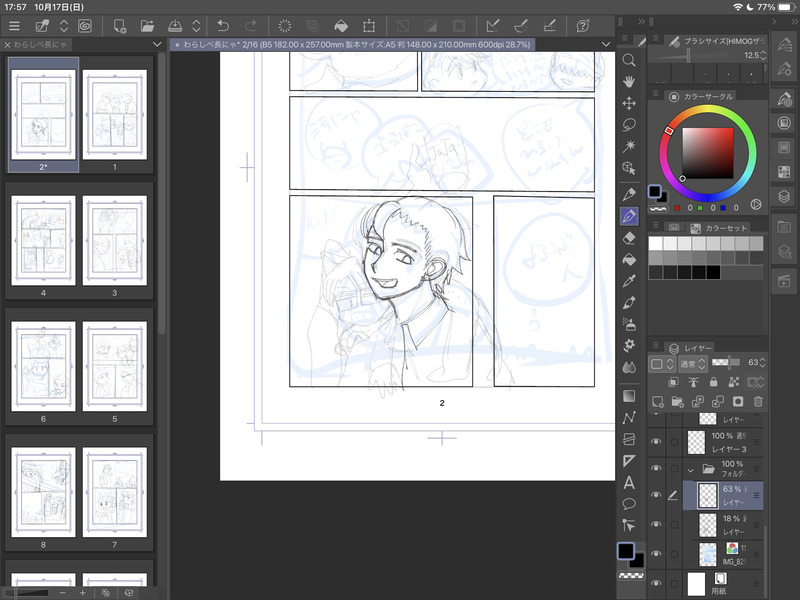800x600 pixels.
Task: Click the Redo arrow
Action: pos(251,26)
